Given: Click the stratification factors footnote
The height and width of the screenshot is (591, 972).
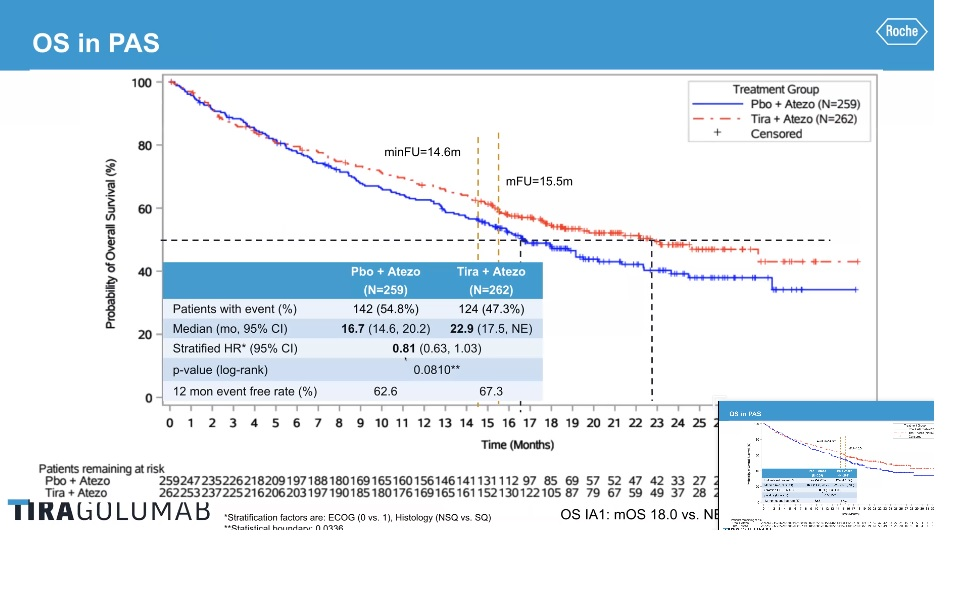Looking at the screenshot, I should click(358, 517).
